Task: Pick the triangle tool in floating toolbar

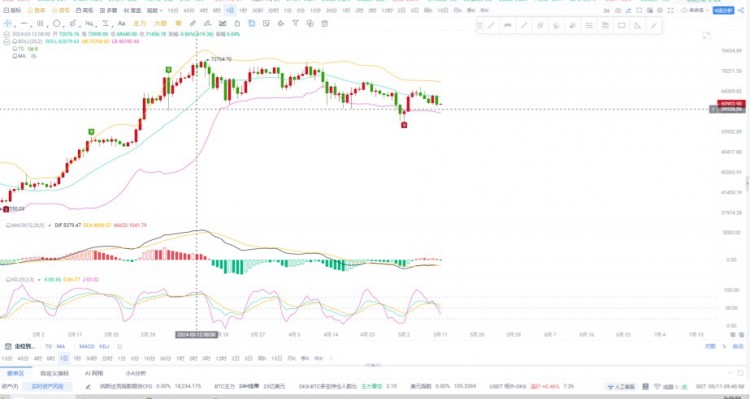Action: click(x=638, y=26)
